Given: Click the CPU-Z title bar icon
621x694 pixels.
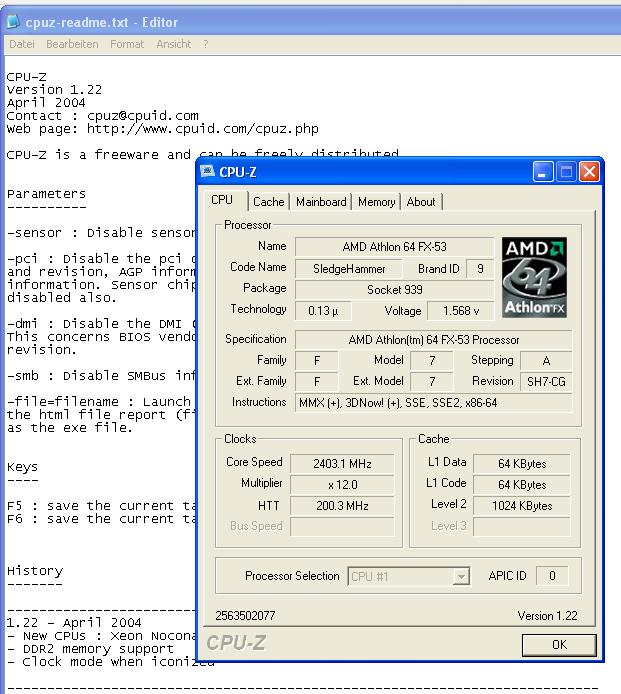Looking at the screenshot, I should [x=207, y=171].
